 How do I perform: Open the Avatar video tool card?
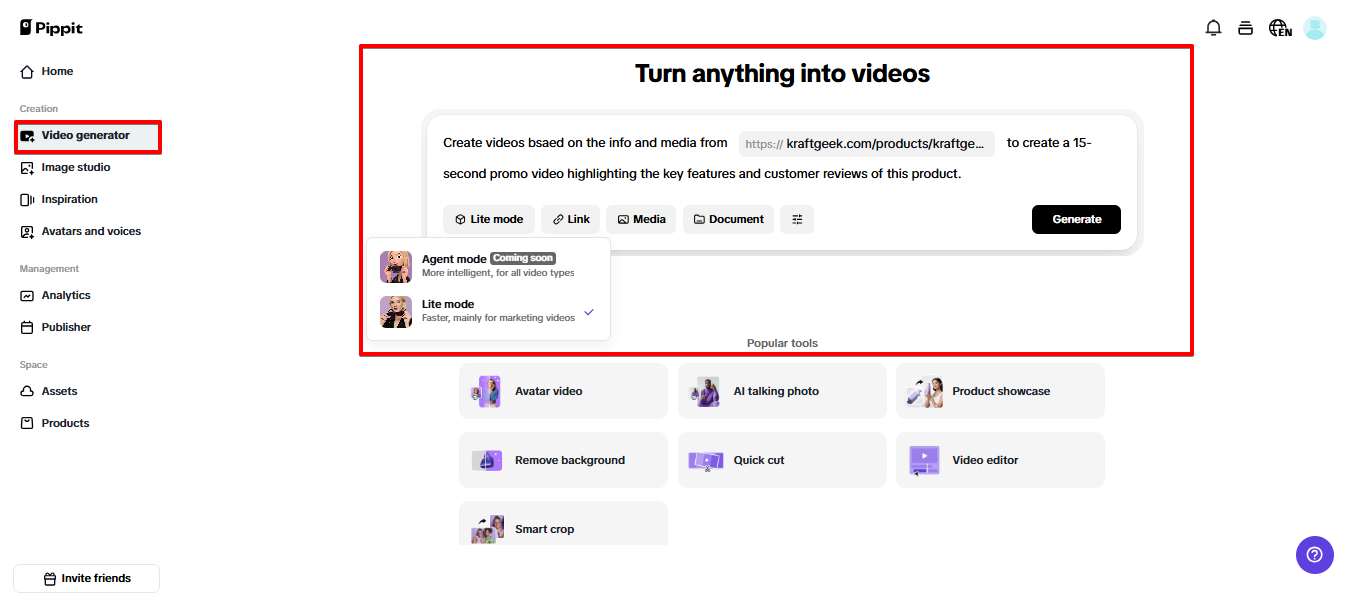tap(563, 391)
